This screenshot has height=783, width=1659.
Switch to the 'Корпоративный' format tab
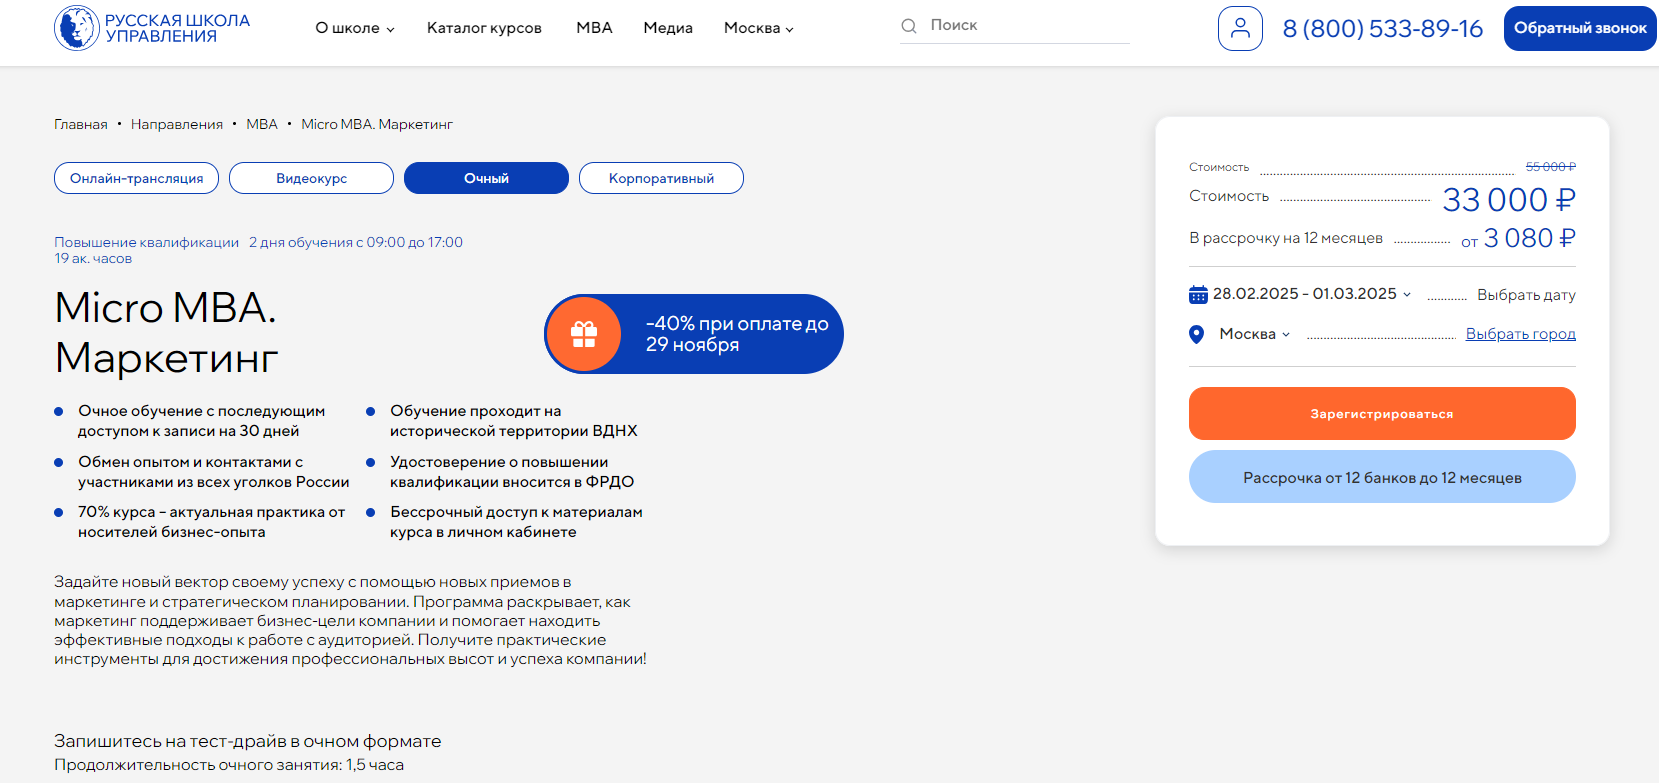661,178
